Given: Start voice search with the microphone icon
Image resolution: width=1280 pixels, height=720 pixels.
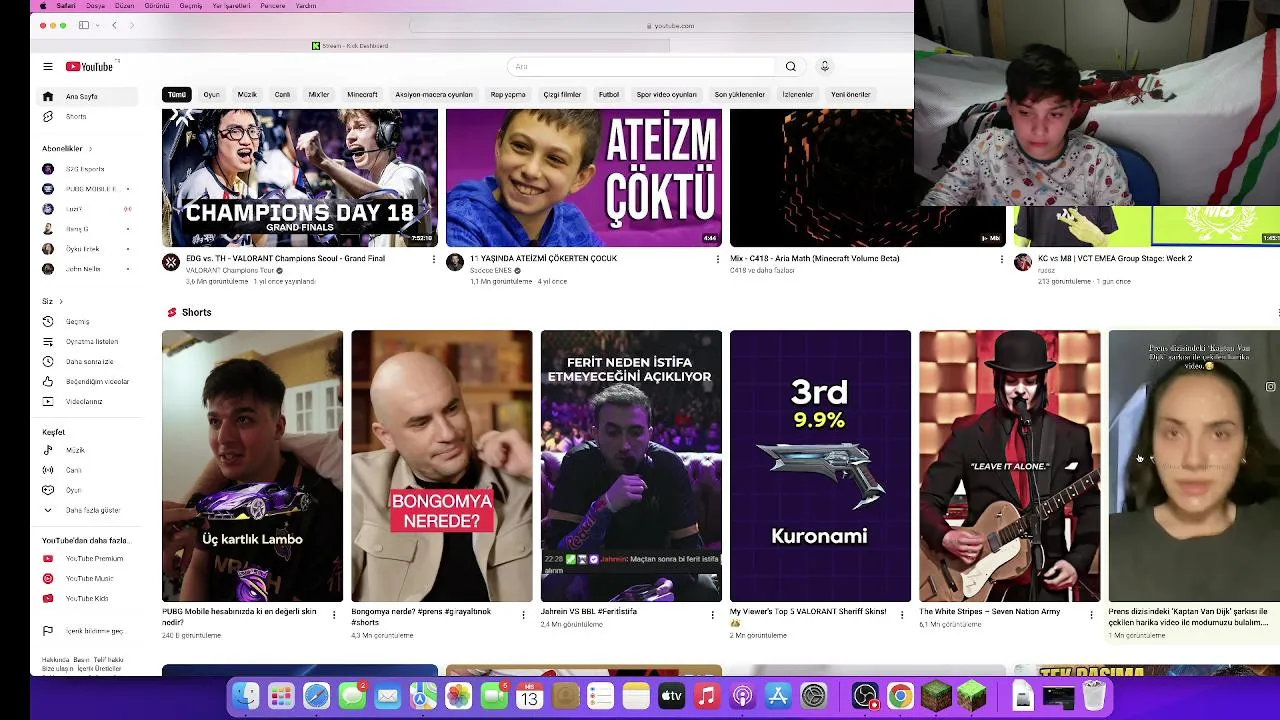Looking at the screenshot, I should [x=825, y=67].
